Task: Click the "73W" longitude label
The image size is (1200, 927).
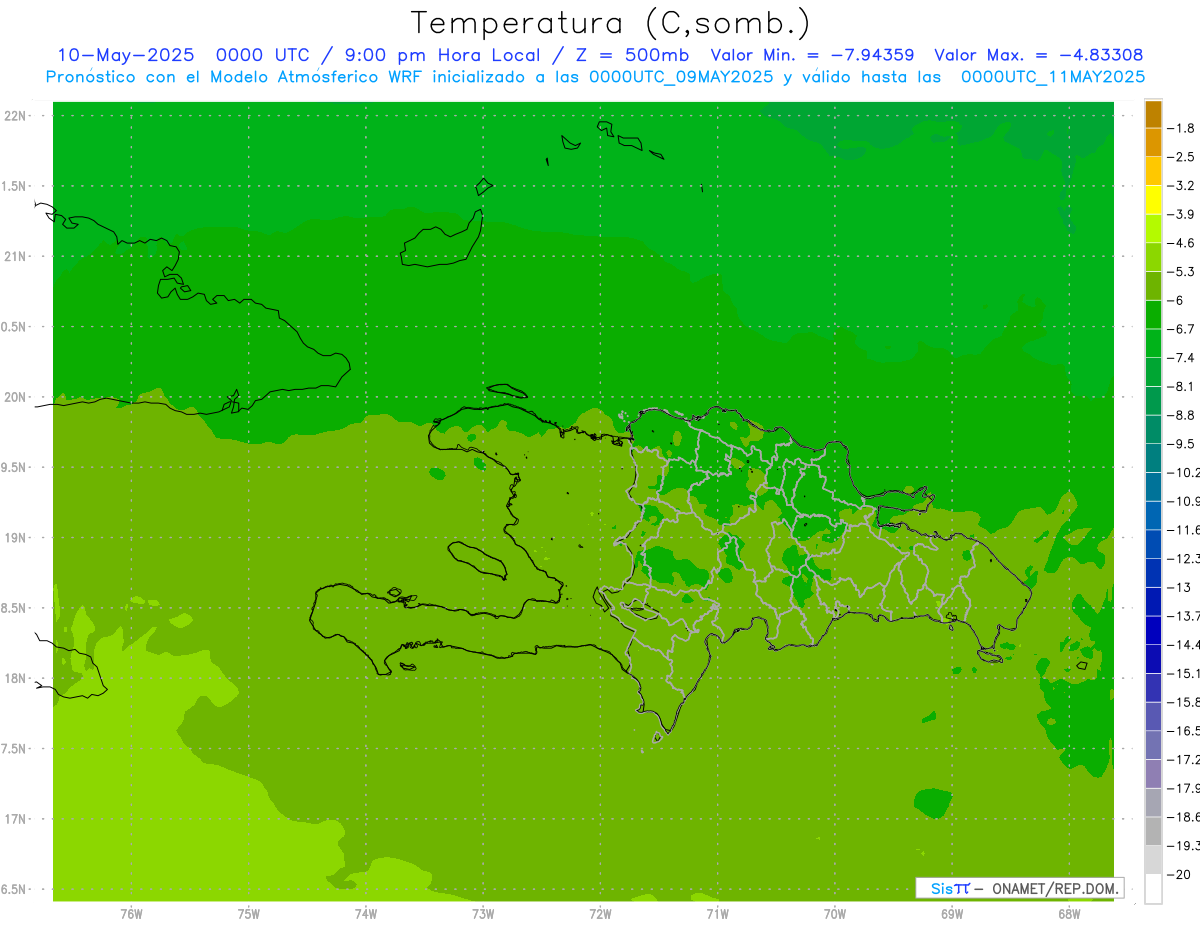Action: click(x=483, y=914)
